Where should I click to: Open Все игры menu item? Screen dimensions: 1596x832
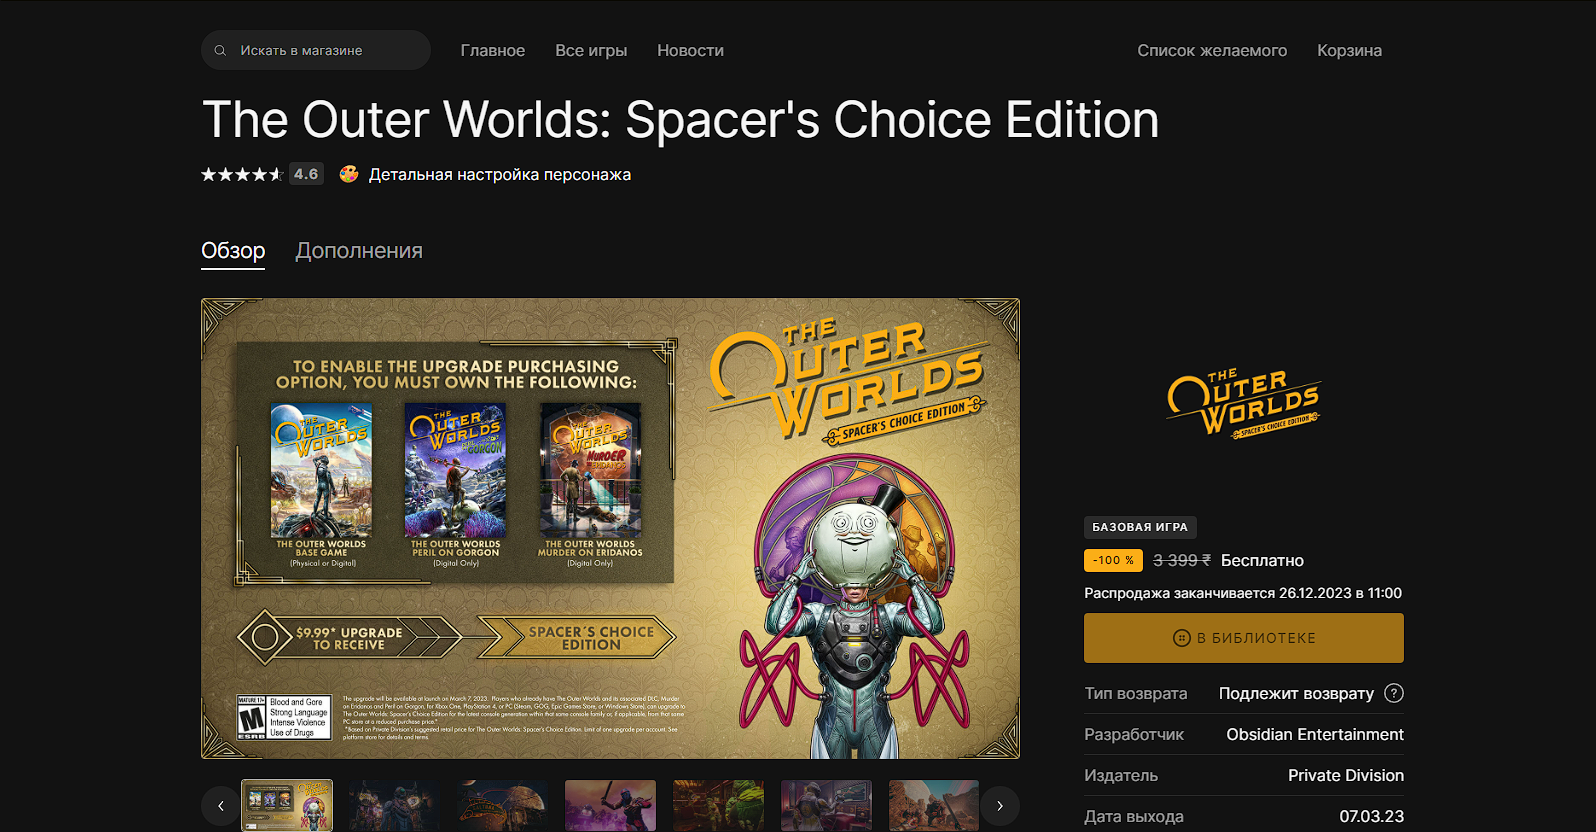591,50
